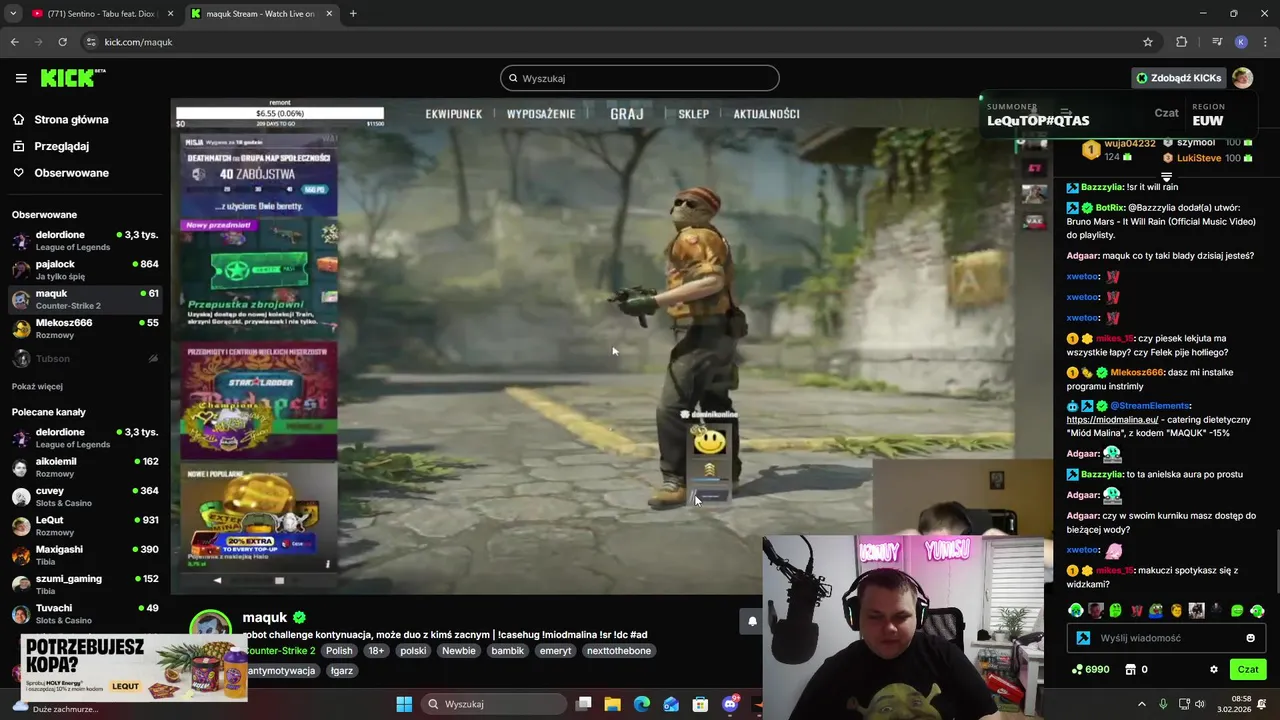Open the chat shop icon
The height and width of the screenshot is (720, 1280).
click(1131, 670)
